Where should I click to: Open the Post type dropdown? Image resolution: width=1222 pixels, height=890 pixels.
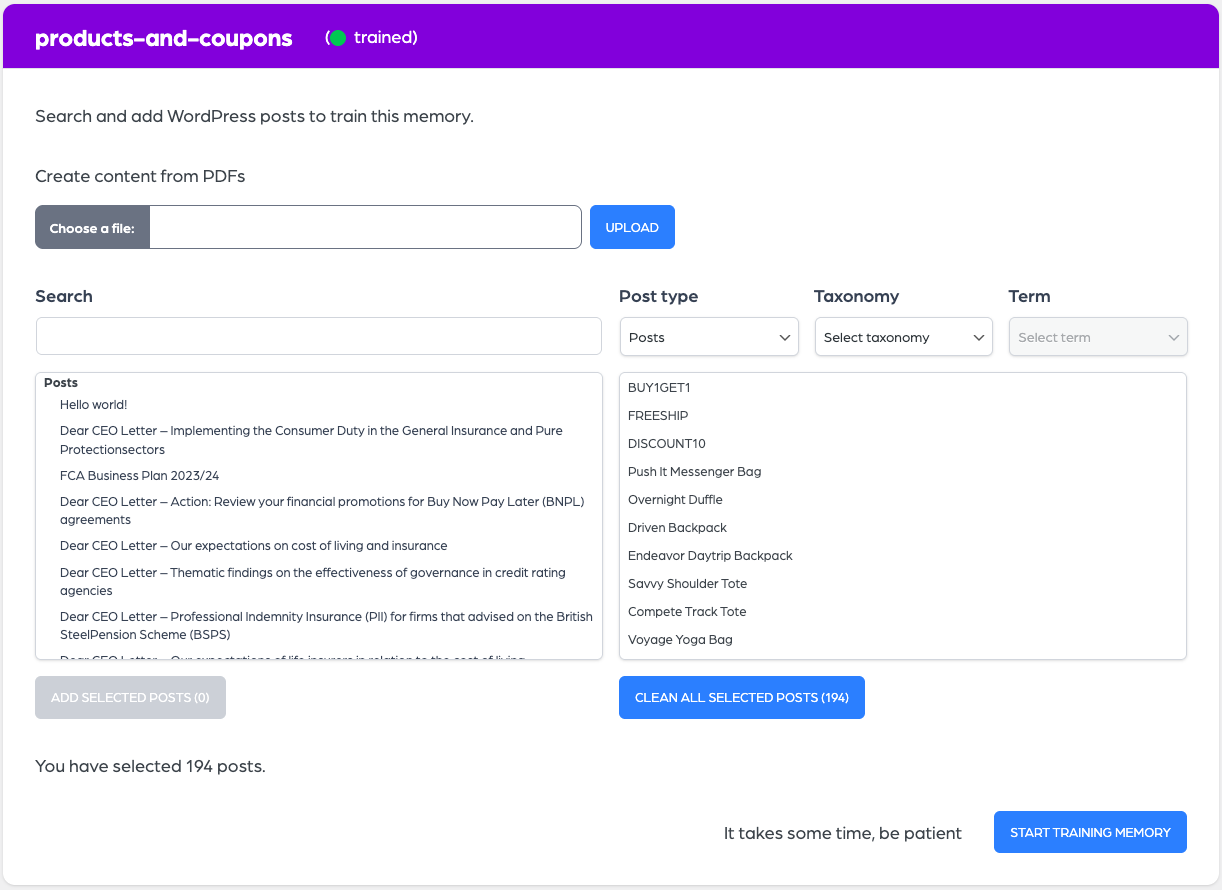point(709,337)
